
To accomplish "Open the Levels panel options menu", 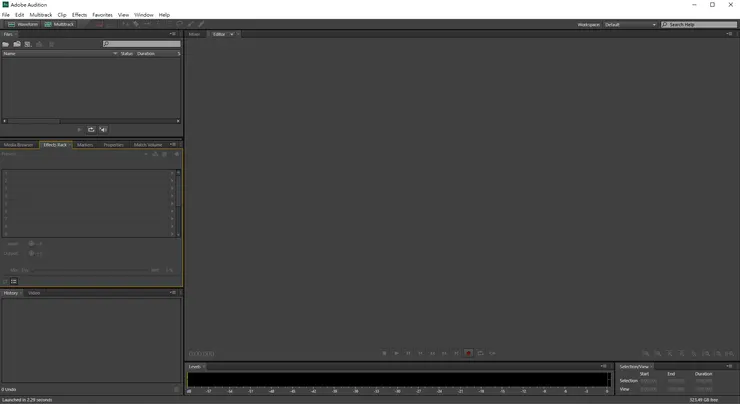I will pos(604,366).
